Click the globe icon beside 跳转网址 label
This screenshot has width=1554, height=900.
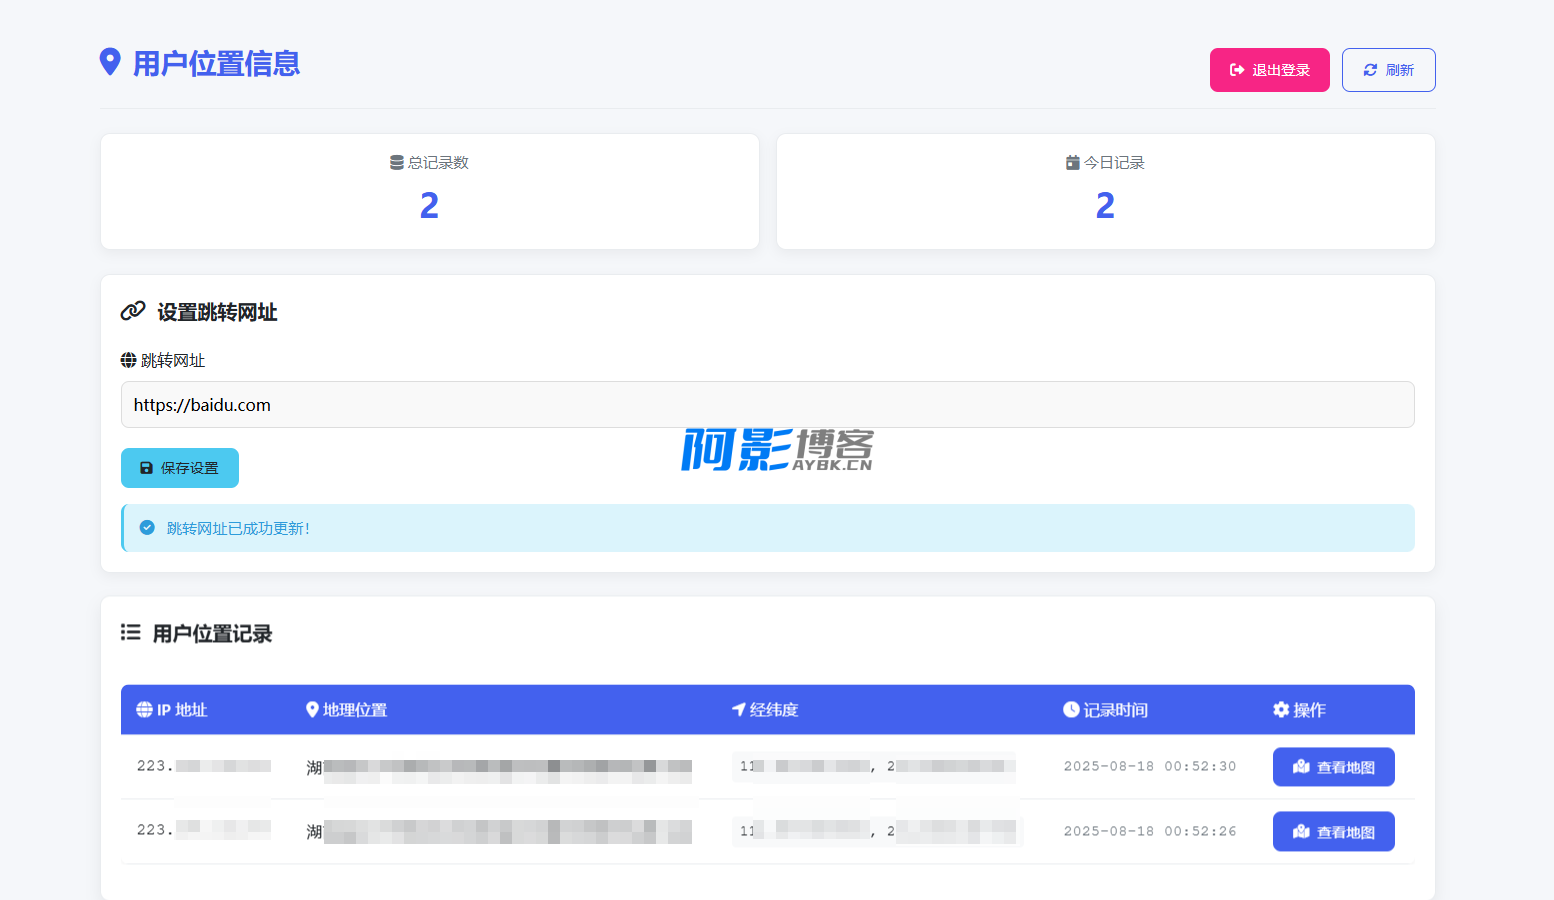tap(129, 360)
